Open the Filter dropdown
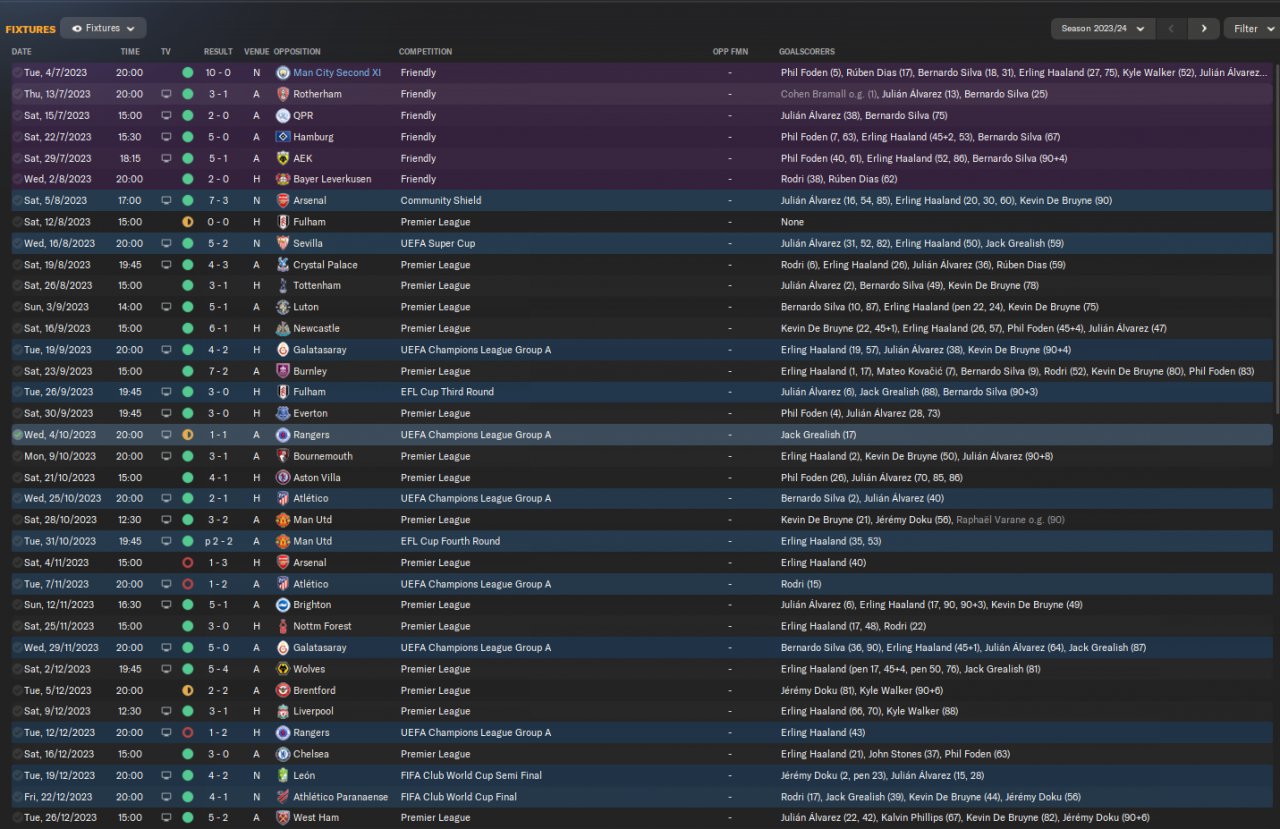Viewport: 1280px width, 829px height. (x=1251, y=28)
